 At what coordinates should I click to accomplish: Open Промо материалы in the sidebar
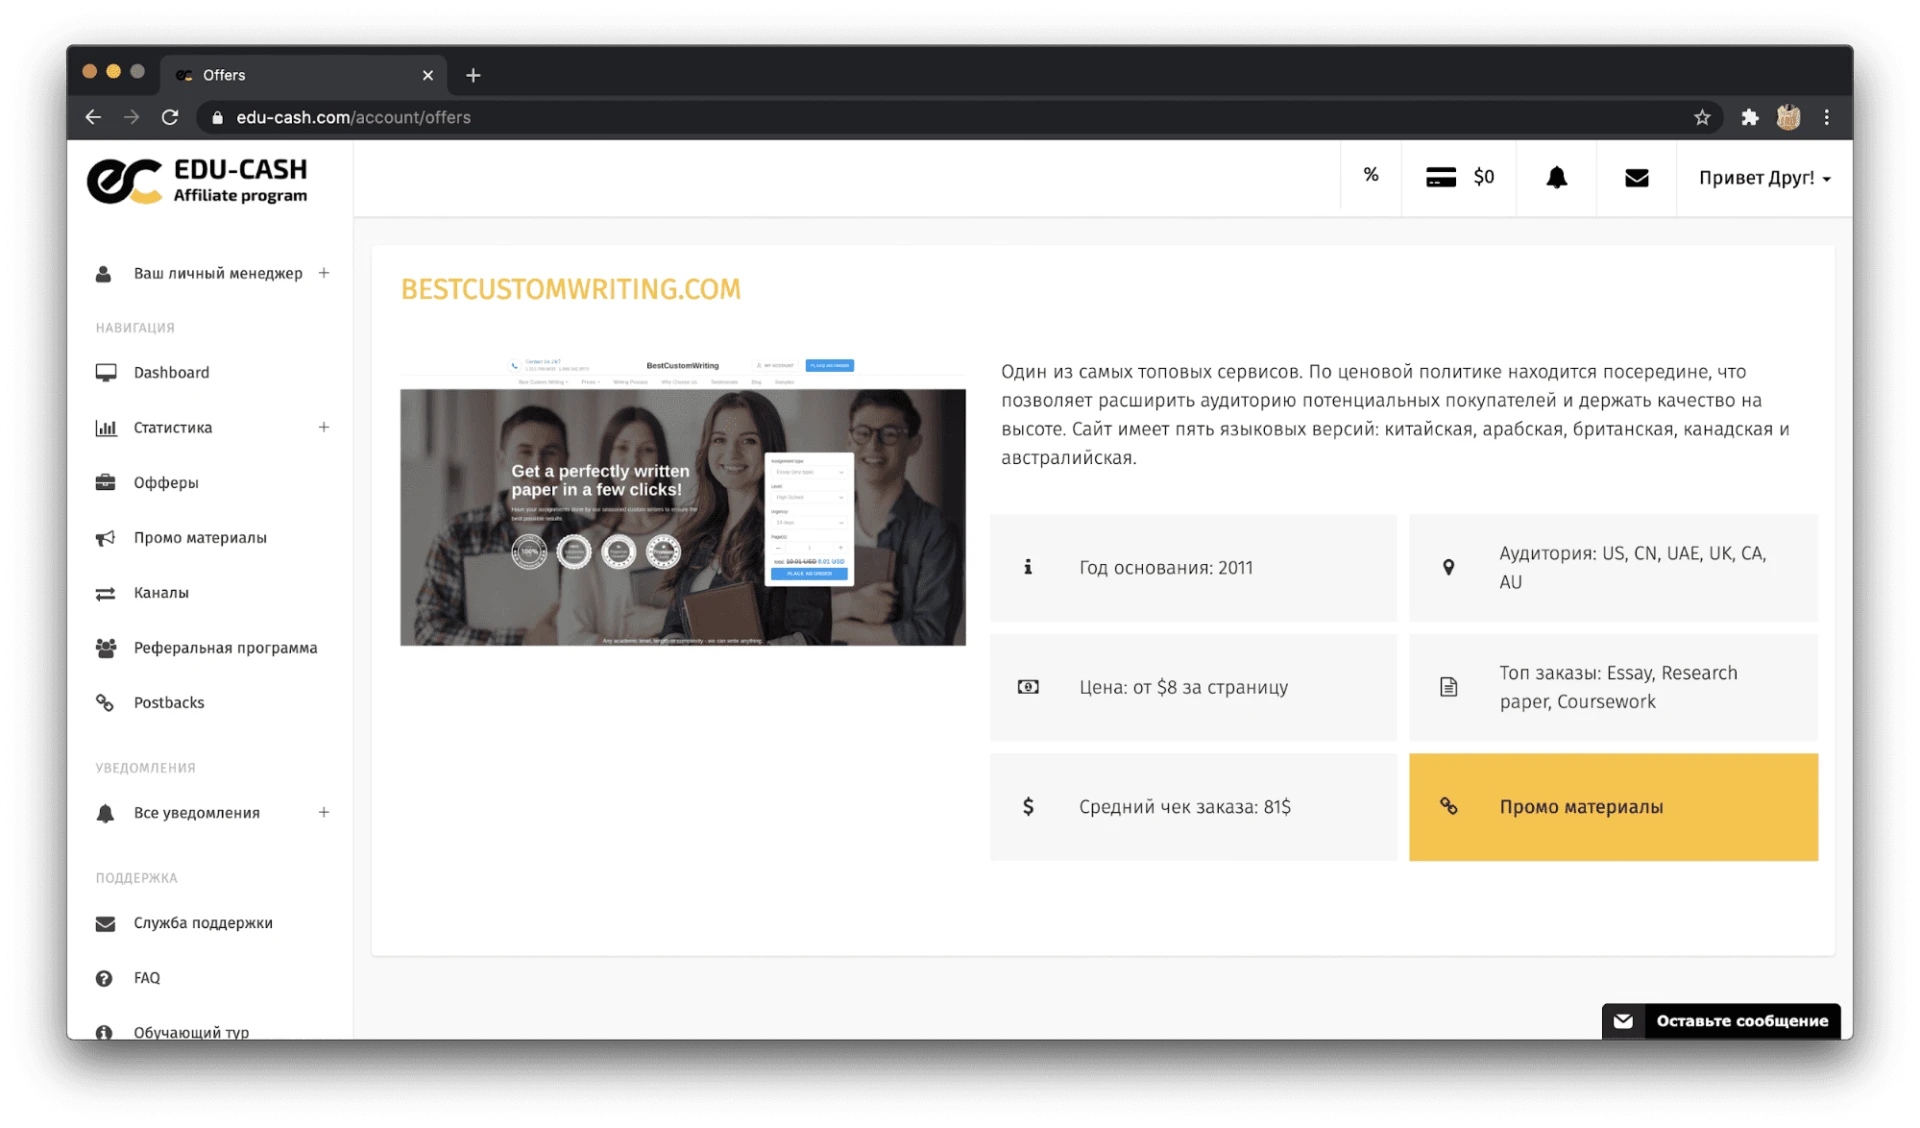tap(200, 538)
